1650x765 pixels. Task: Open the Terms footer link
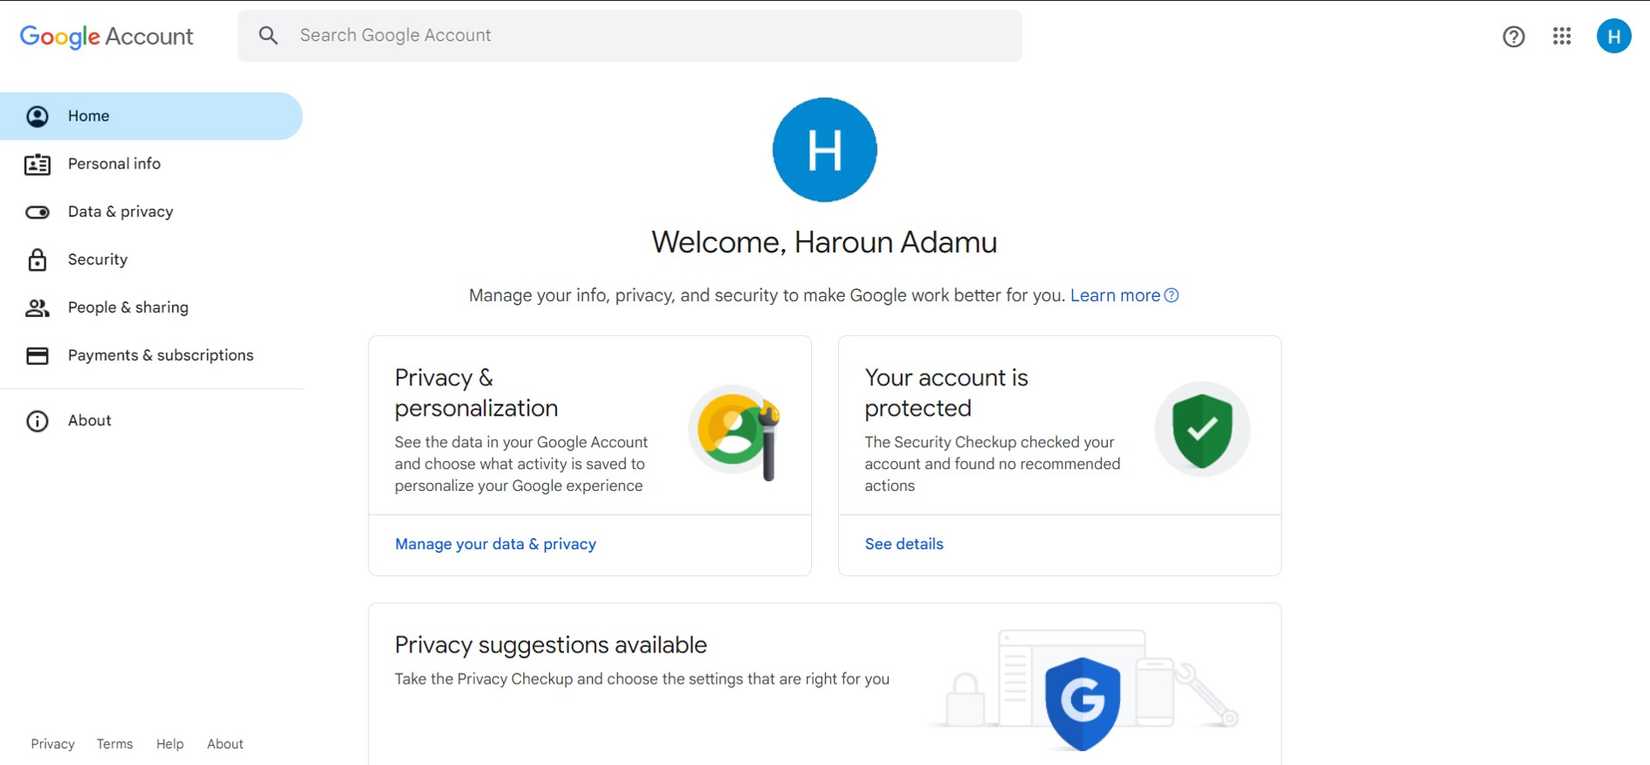(x=115, y=744)
